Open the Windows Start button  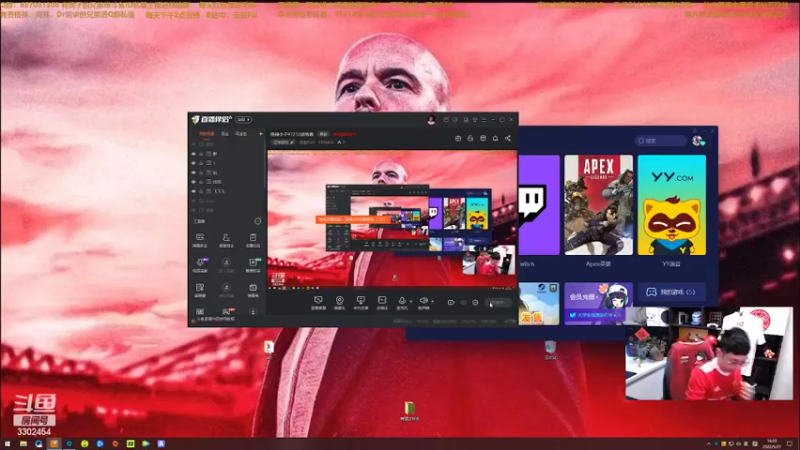pyautogui.click(x=7, y=444)
